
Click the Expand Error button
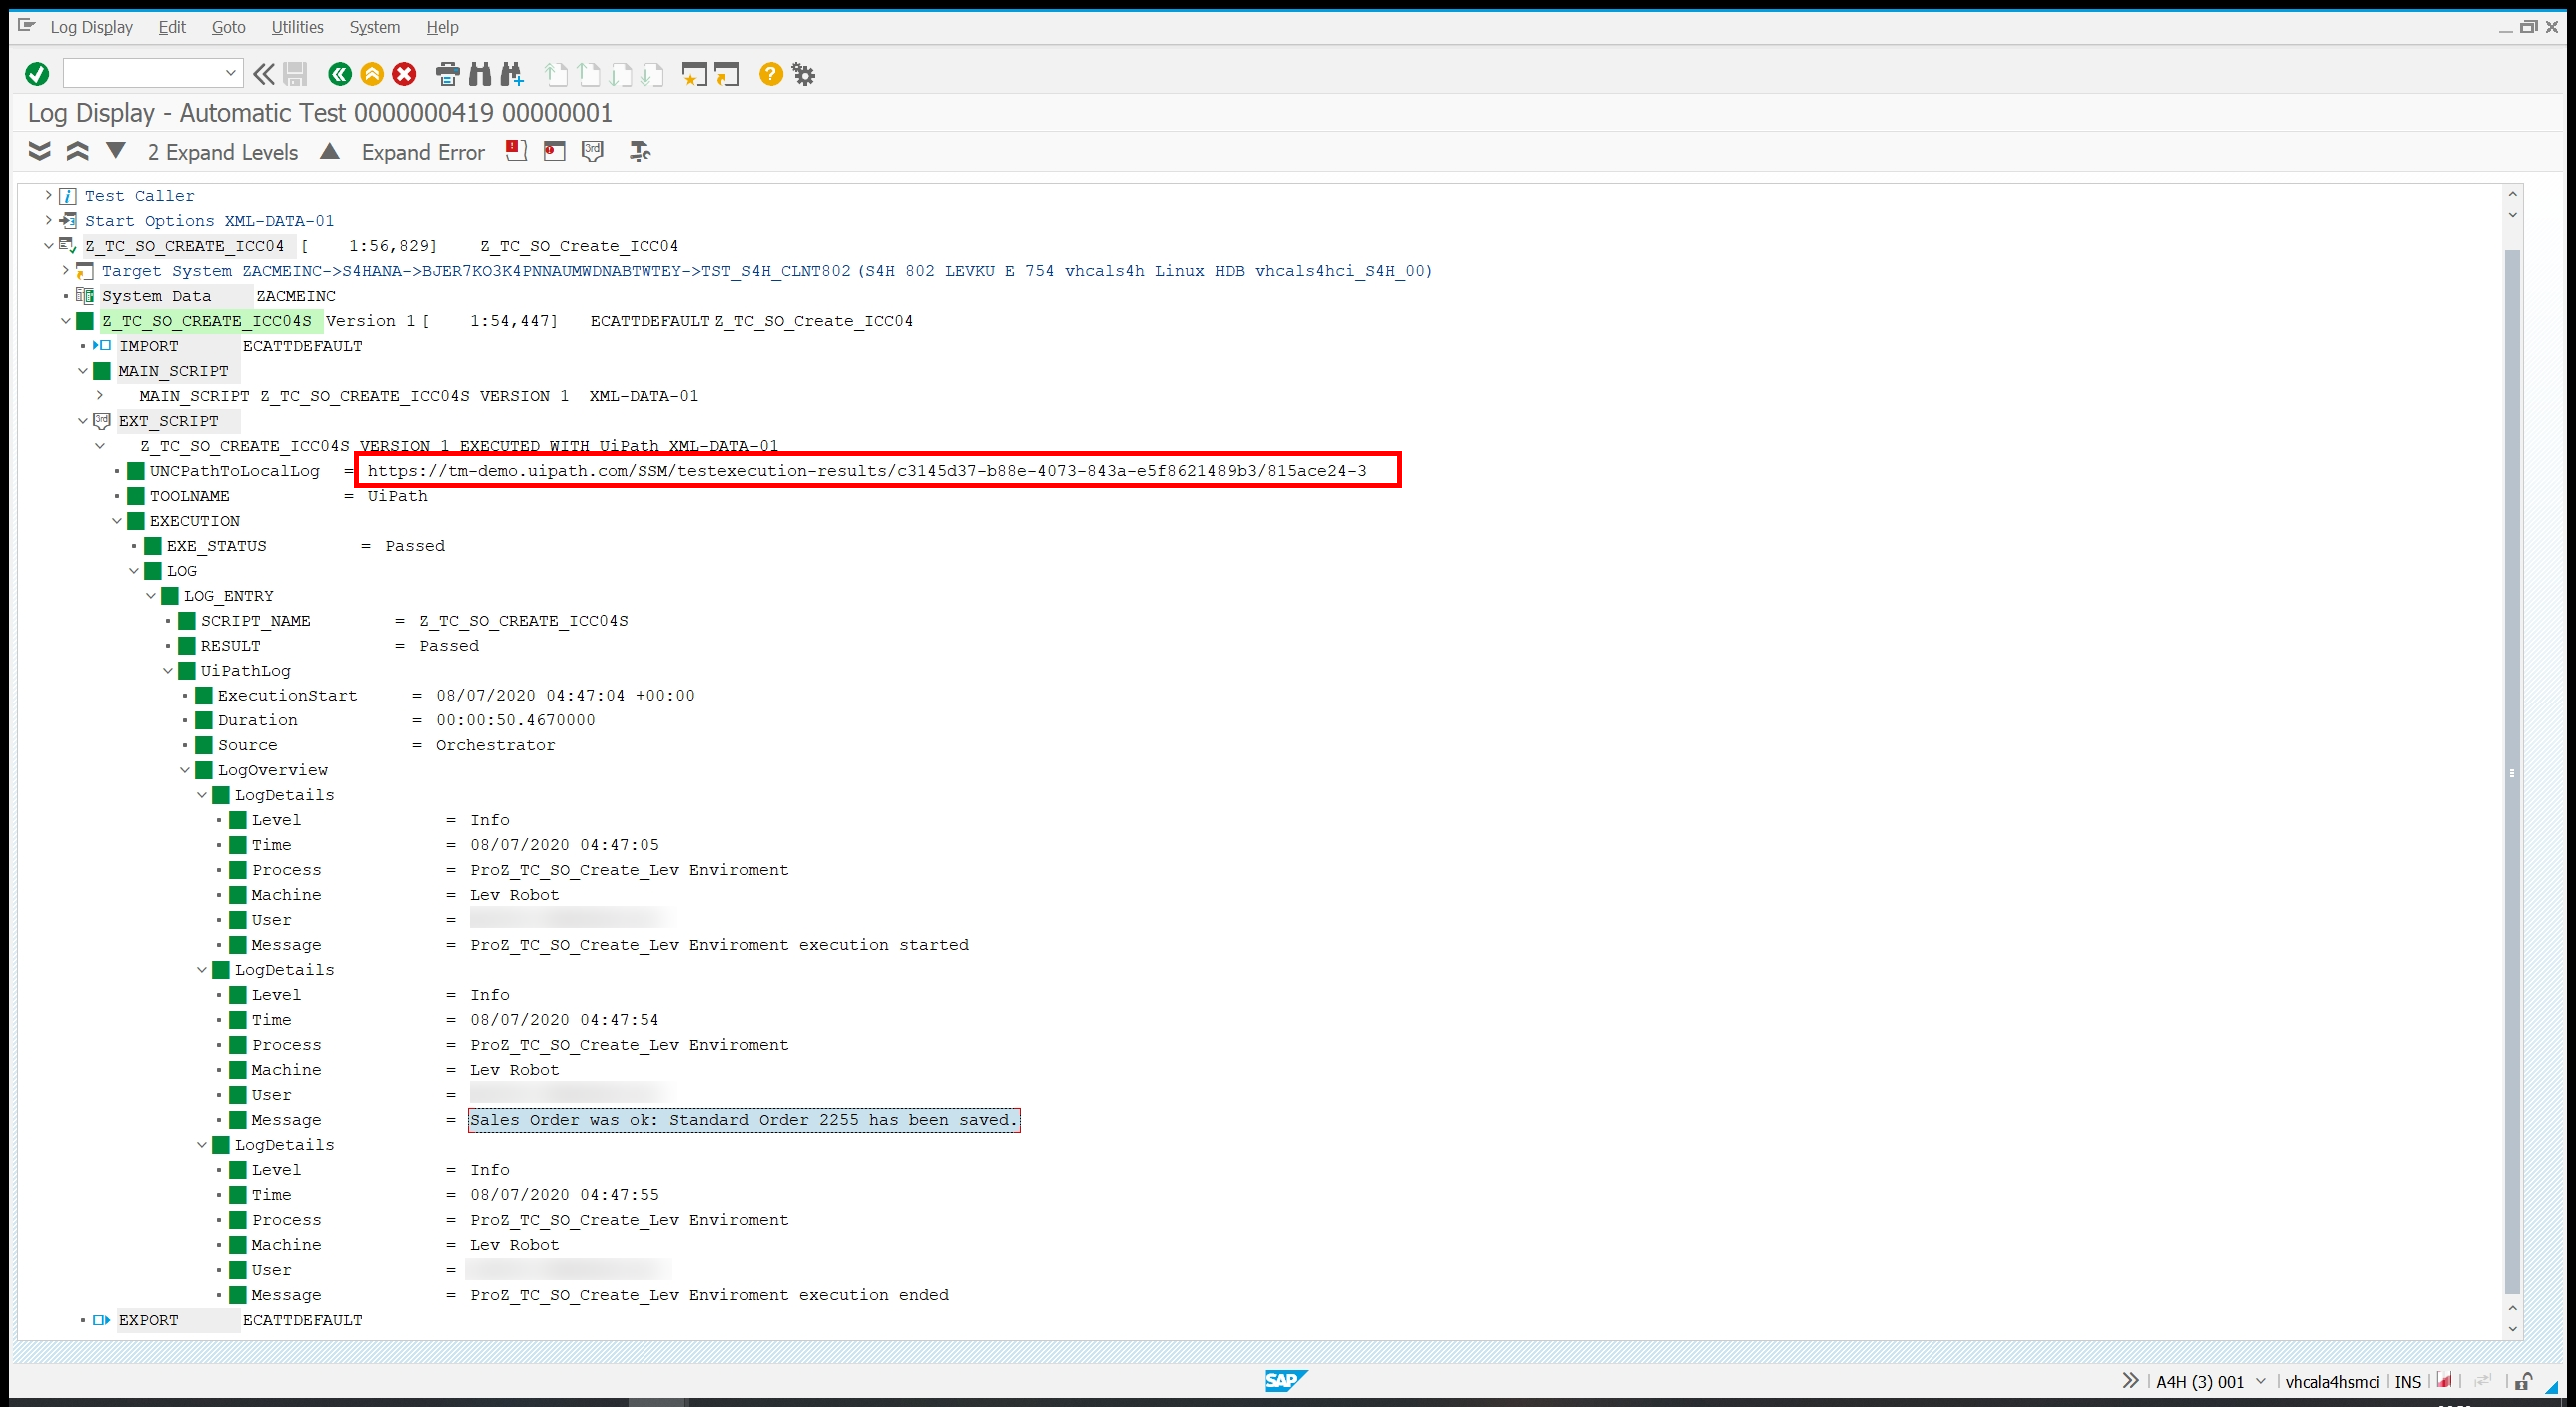click(422, 152)
